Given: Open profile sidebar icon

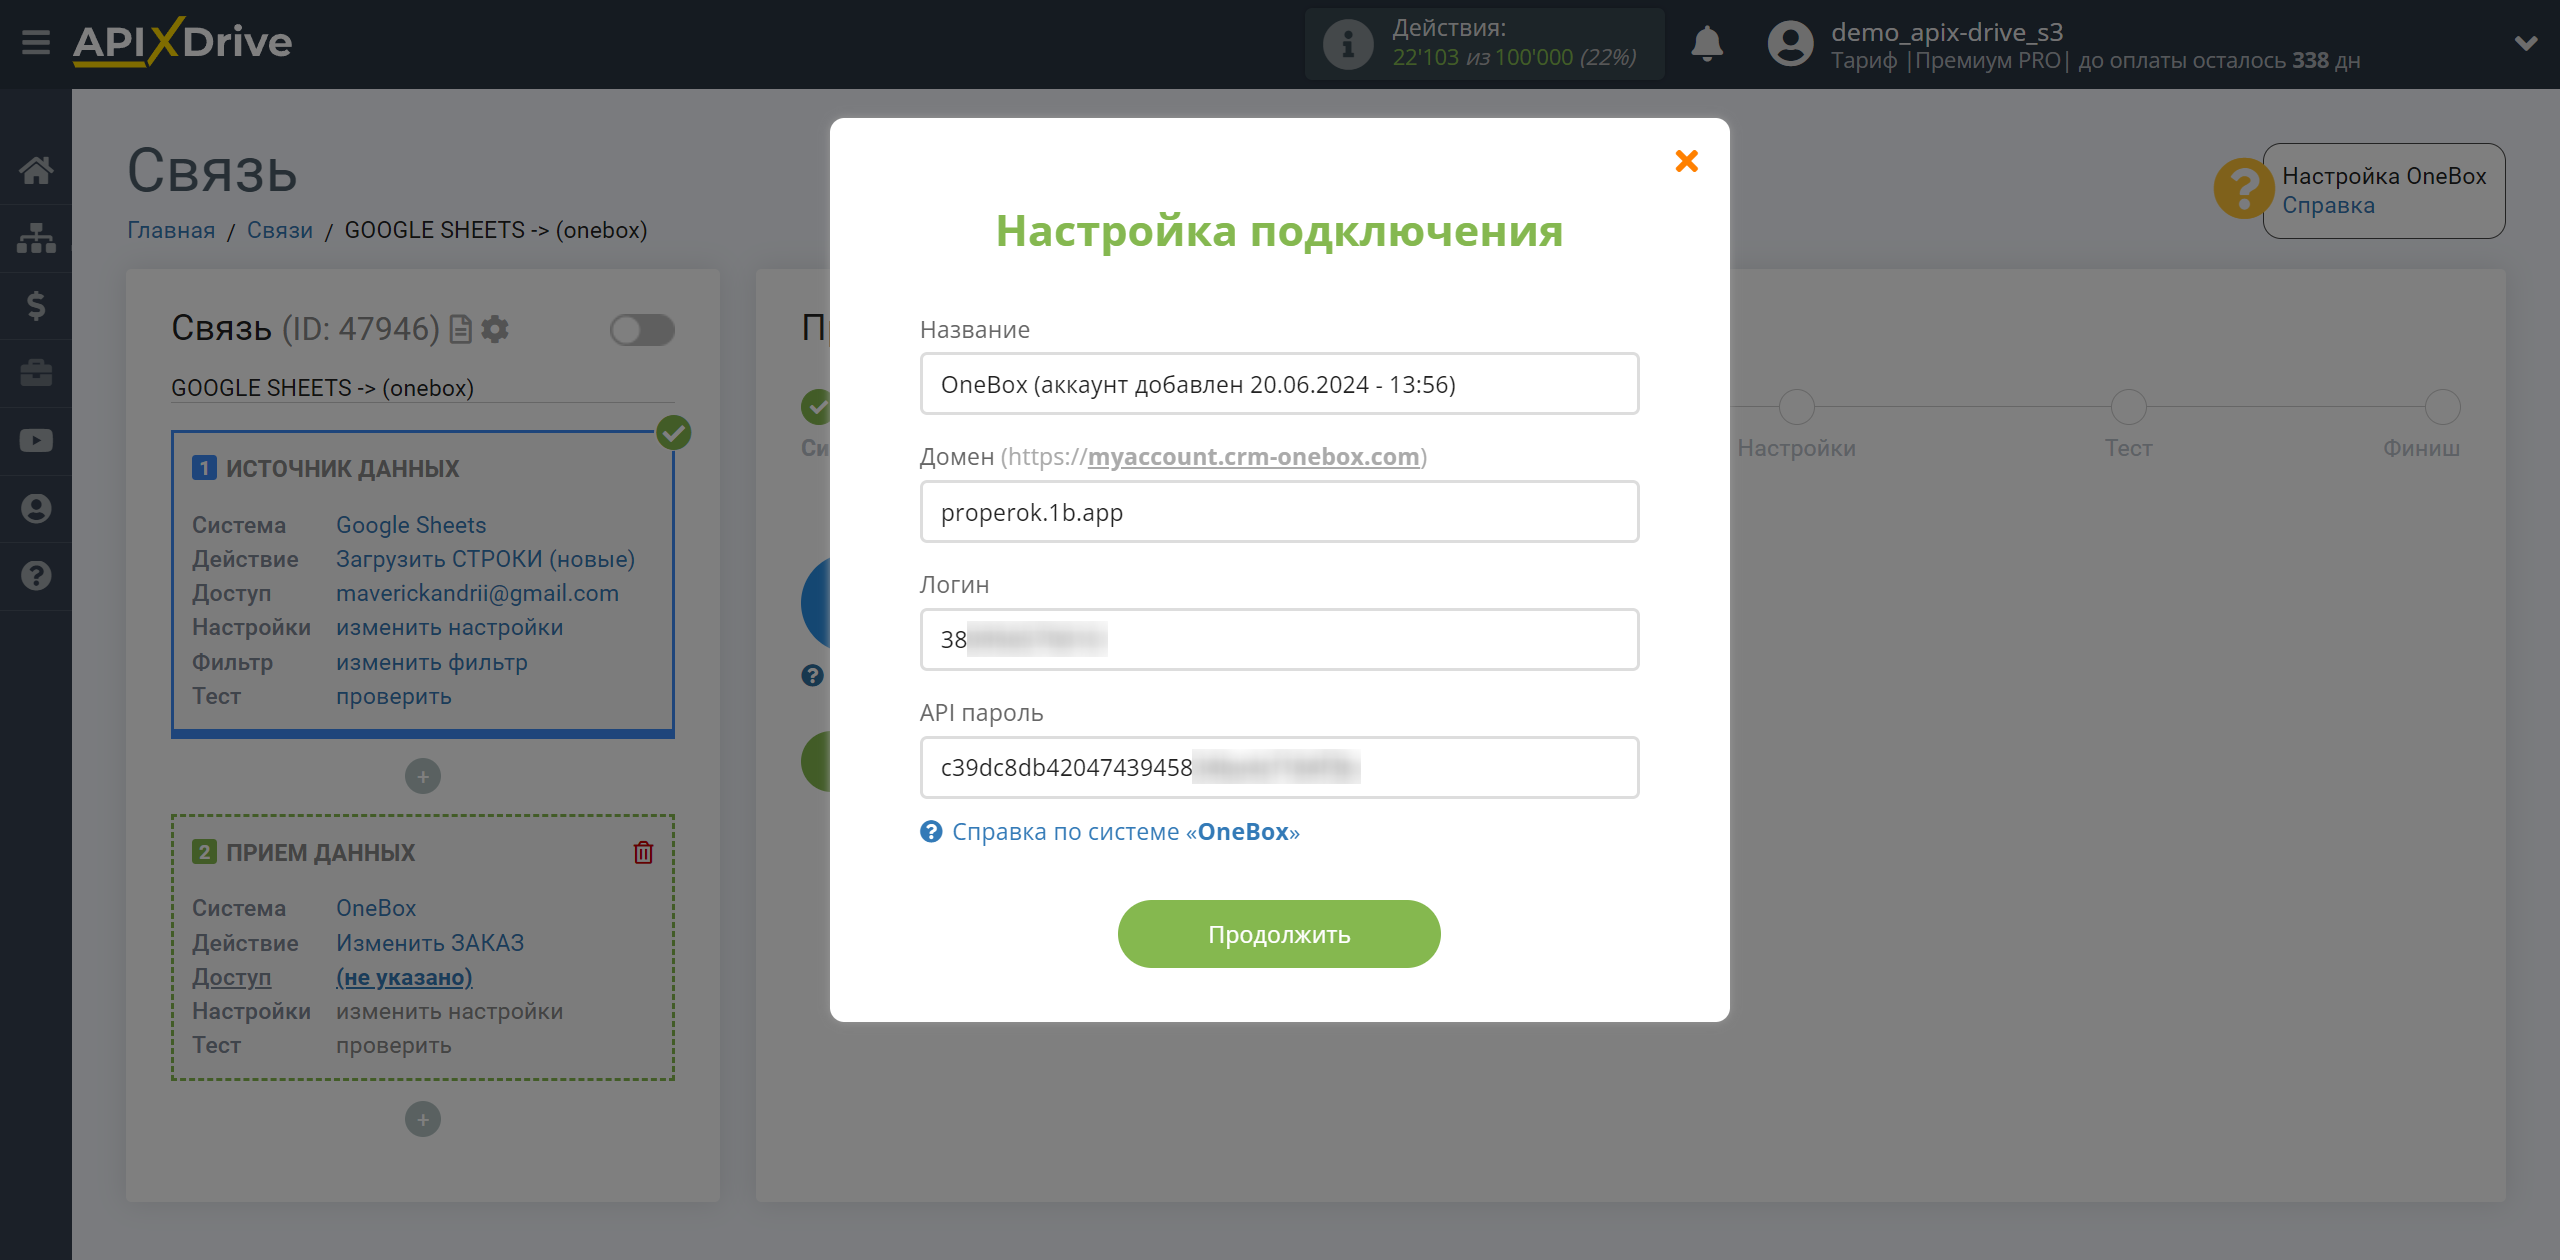Looking at the screenshot, I should 36,508.
